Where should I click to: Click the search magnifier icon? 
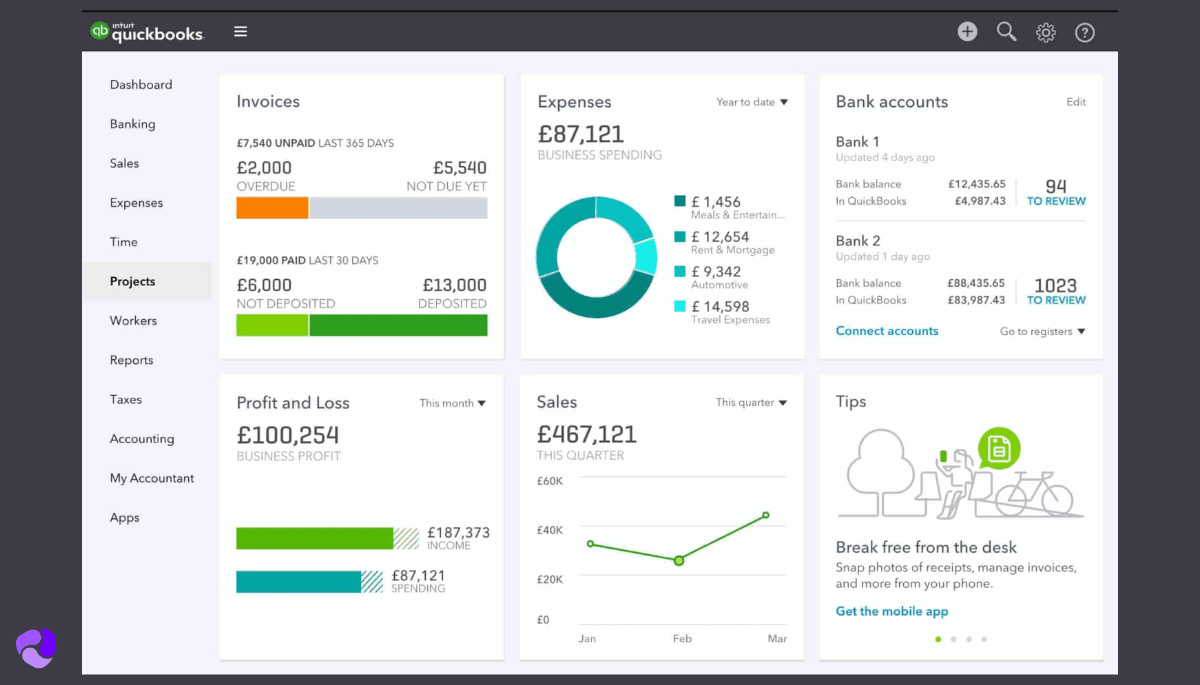[1006, 32]
